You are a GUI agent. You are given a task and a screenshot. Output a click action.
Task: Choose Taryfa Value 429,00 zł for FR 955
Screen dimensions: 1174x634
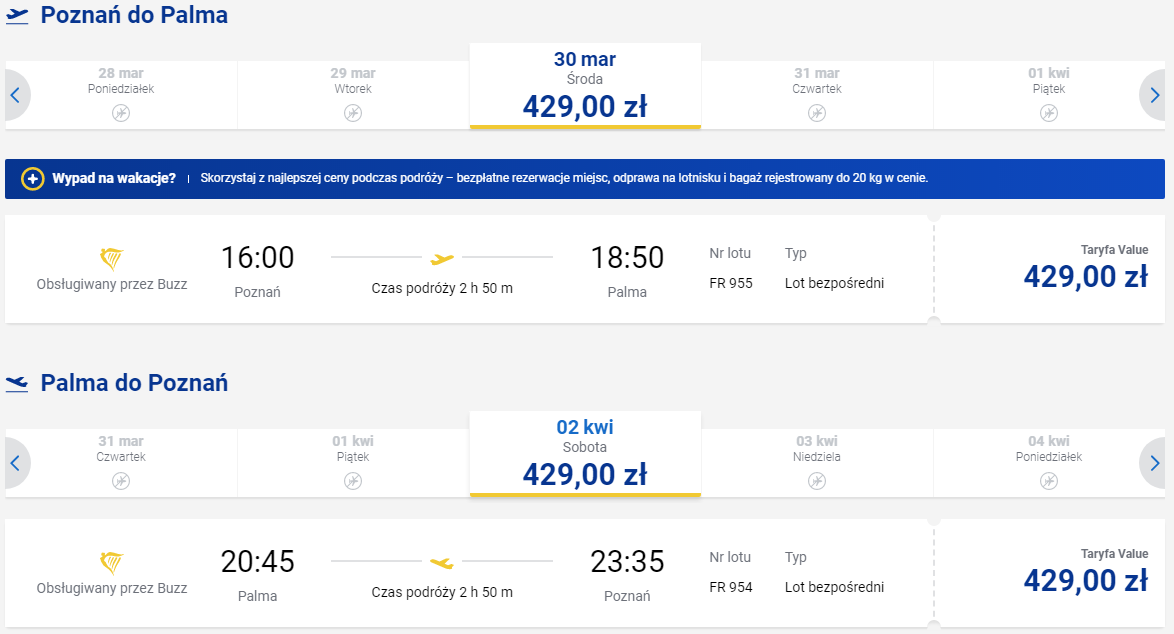(1052, 269)
